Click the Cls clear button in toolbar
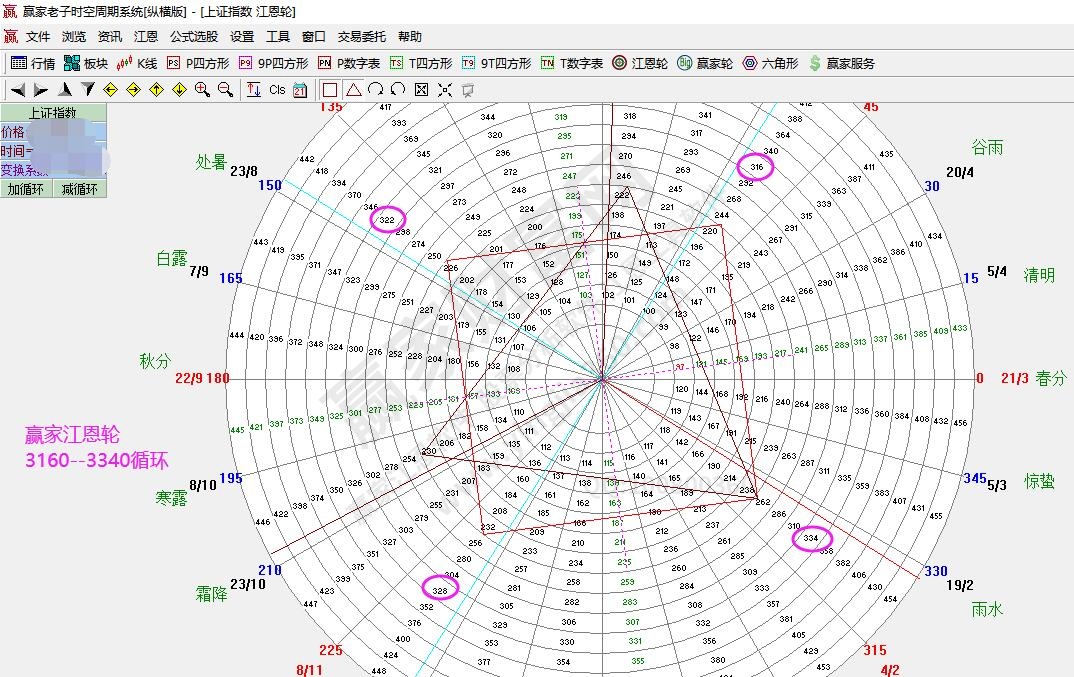The image size is (1074, 677). (277, 90)
